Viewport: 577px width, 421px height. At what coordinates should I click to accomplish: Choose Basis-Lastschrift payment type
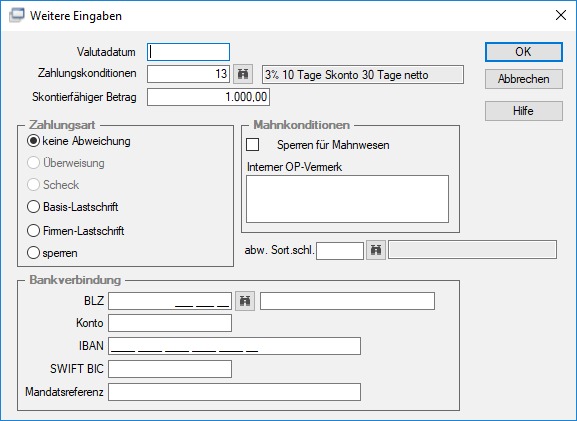coord(73,207)
